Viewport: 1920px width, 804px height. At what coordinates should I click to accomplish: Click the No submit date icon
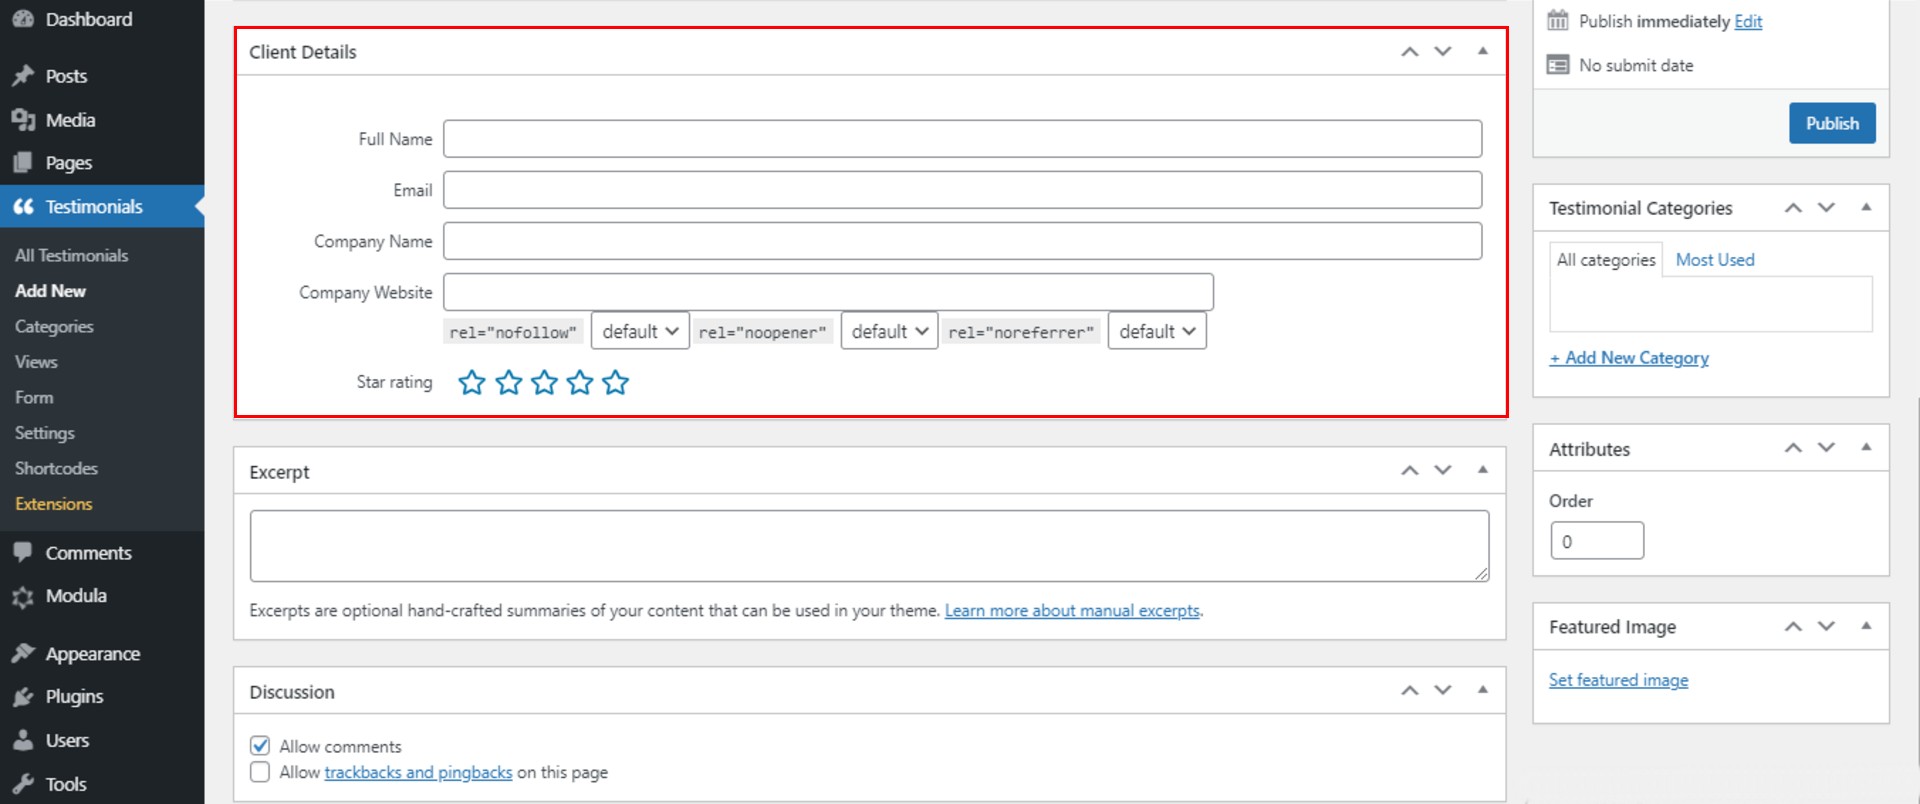[x=1558, y=65]
